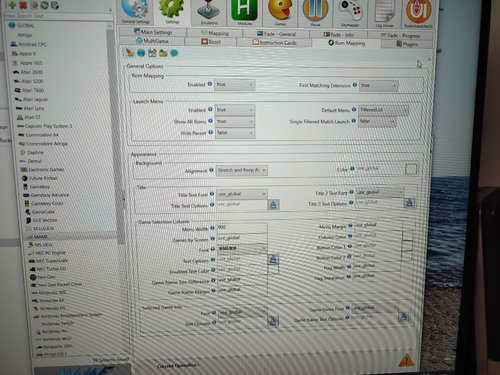Image resolution: width=500 pixels, height=375 pixels.
Task: Open Title 2 Text Options font editor button
Action: (409, 202)
